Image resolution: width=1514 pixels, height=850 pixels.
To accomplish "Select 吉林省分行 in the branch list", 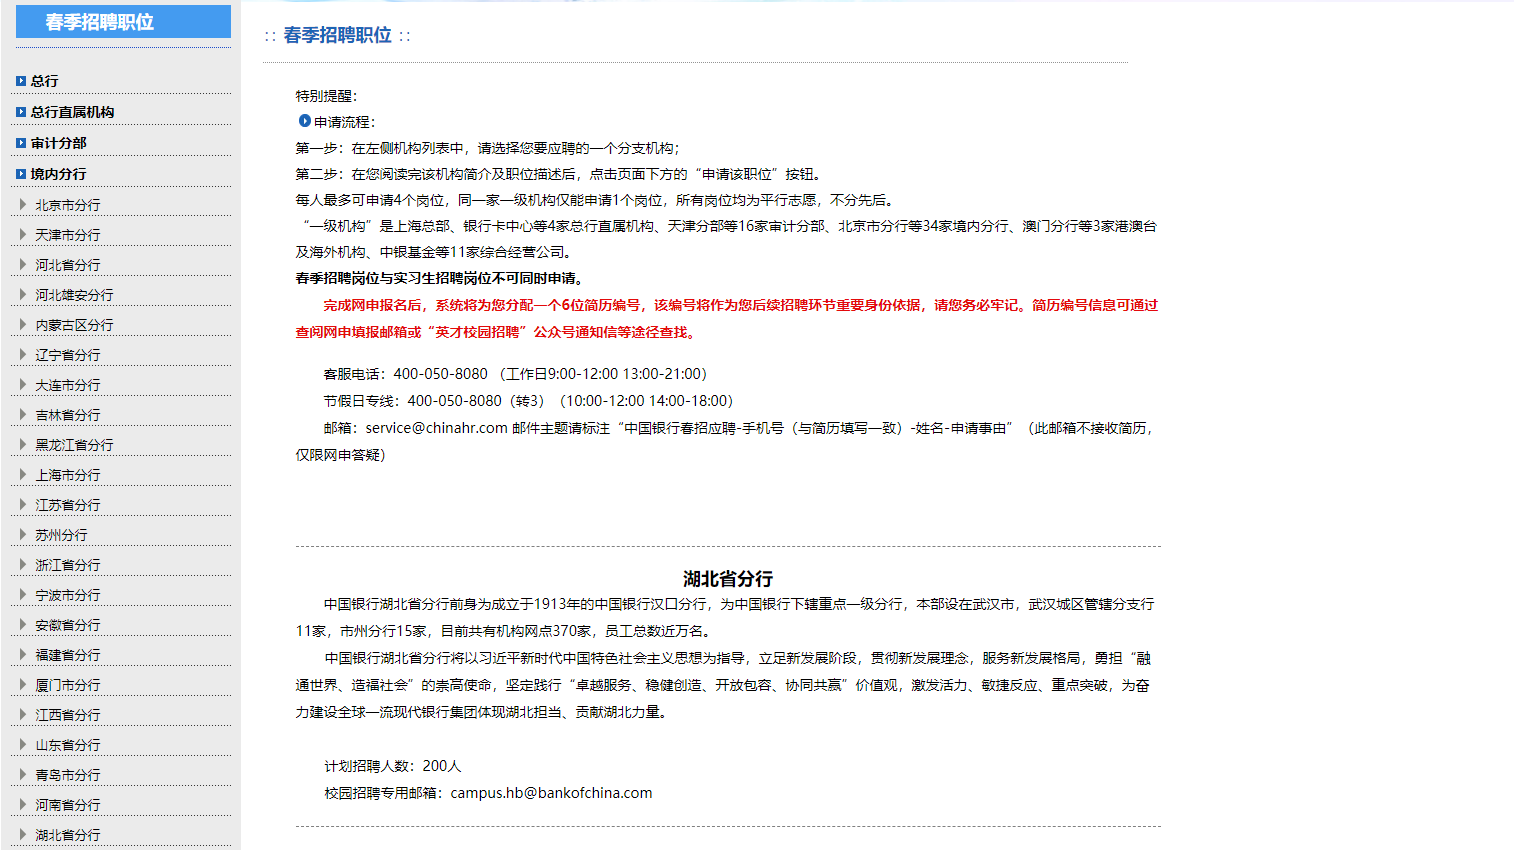I will pos(68,415).
